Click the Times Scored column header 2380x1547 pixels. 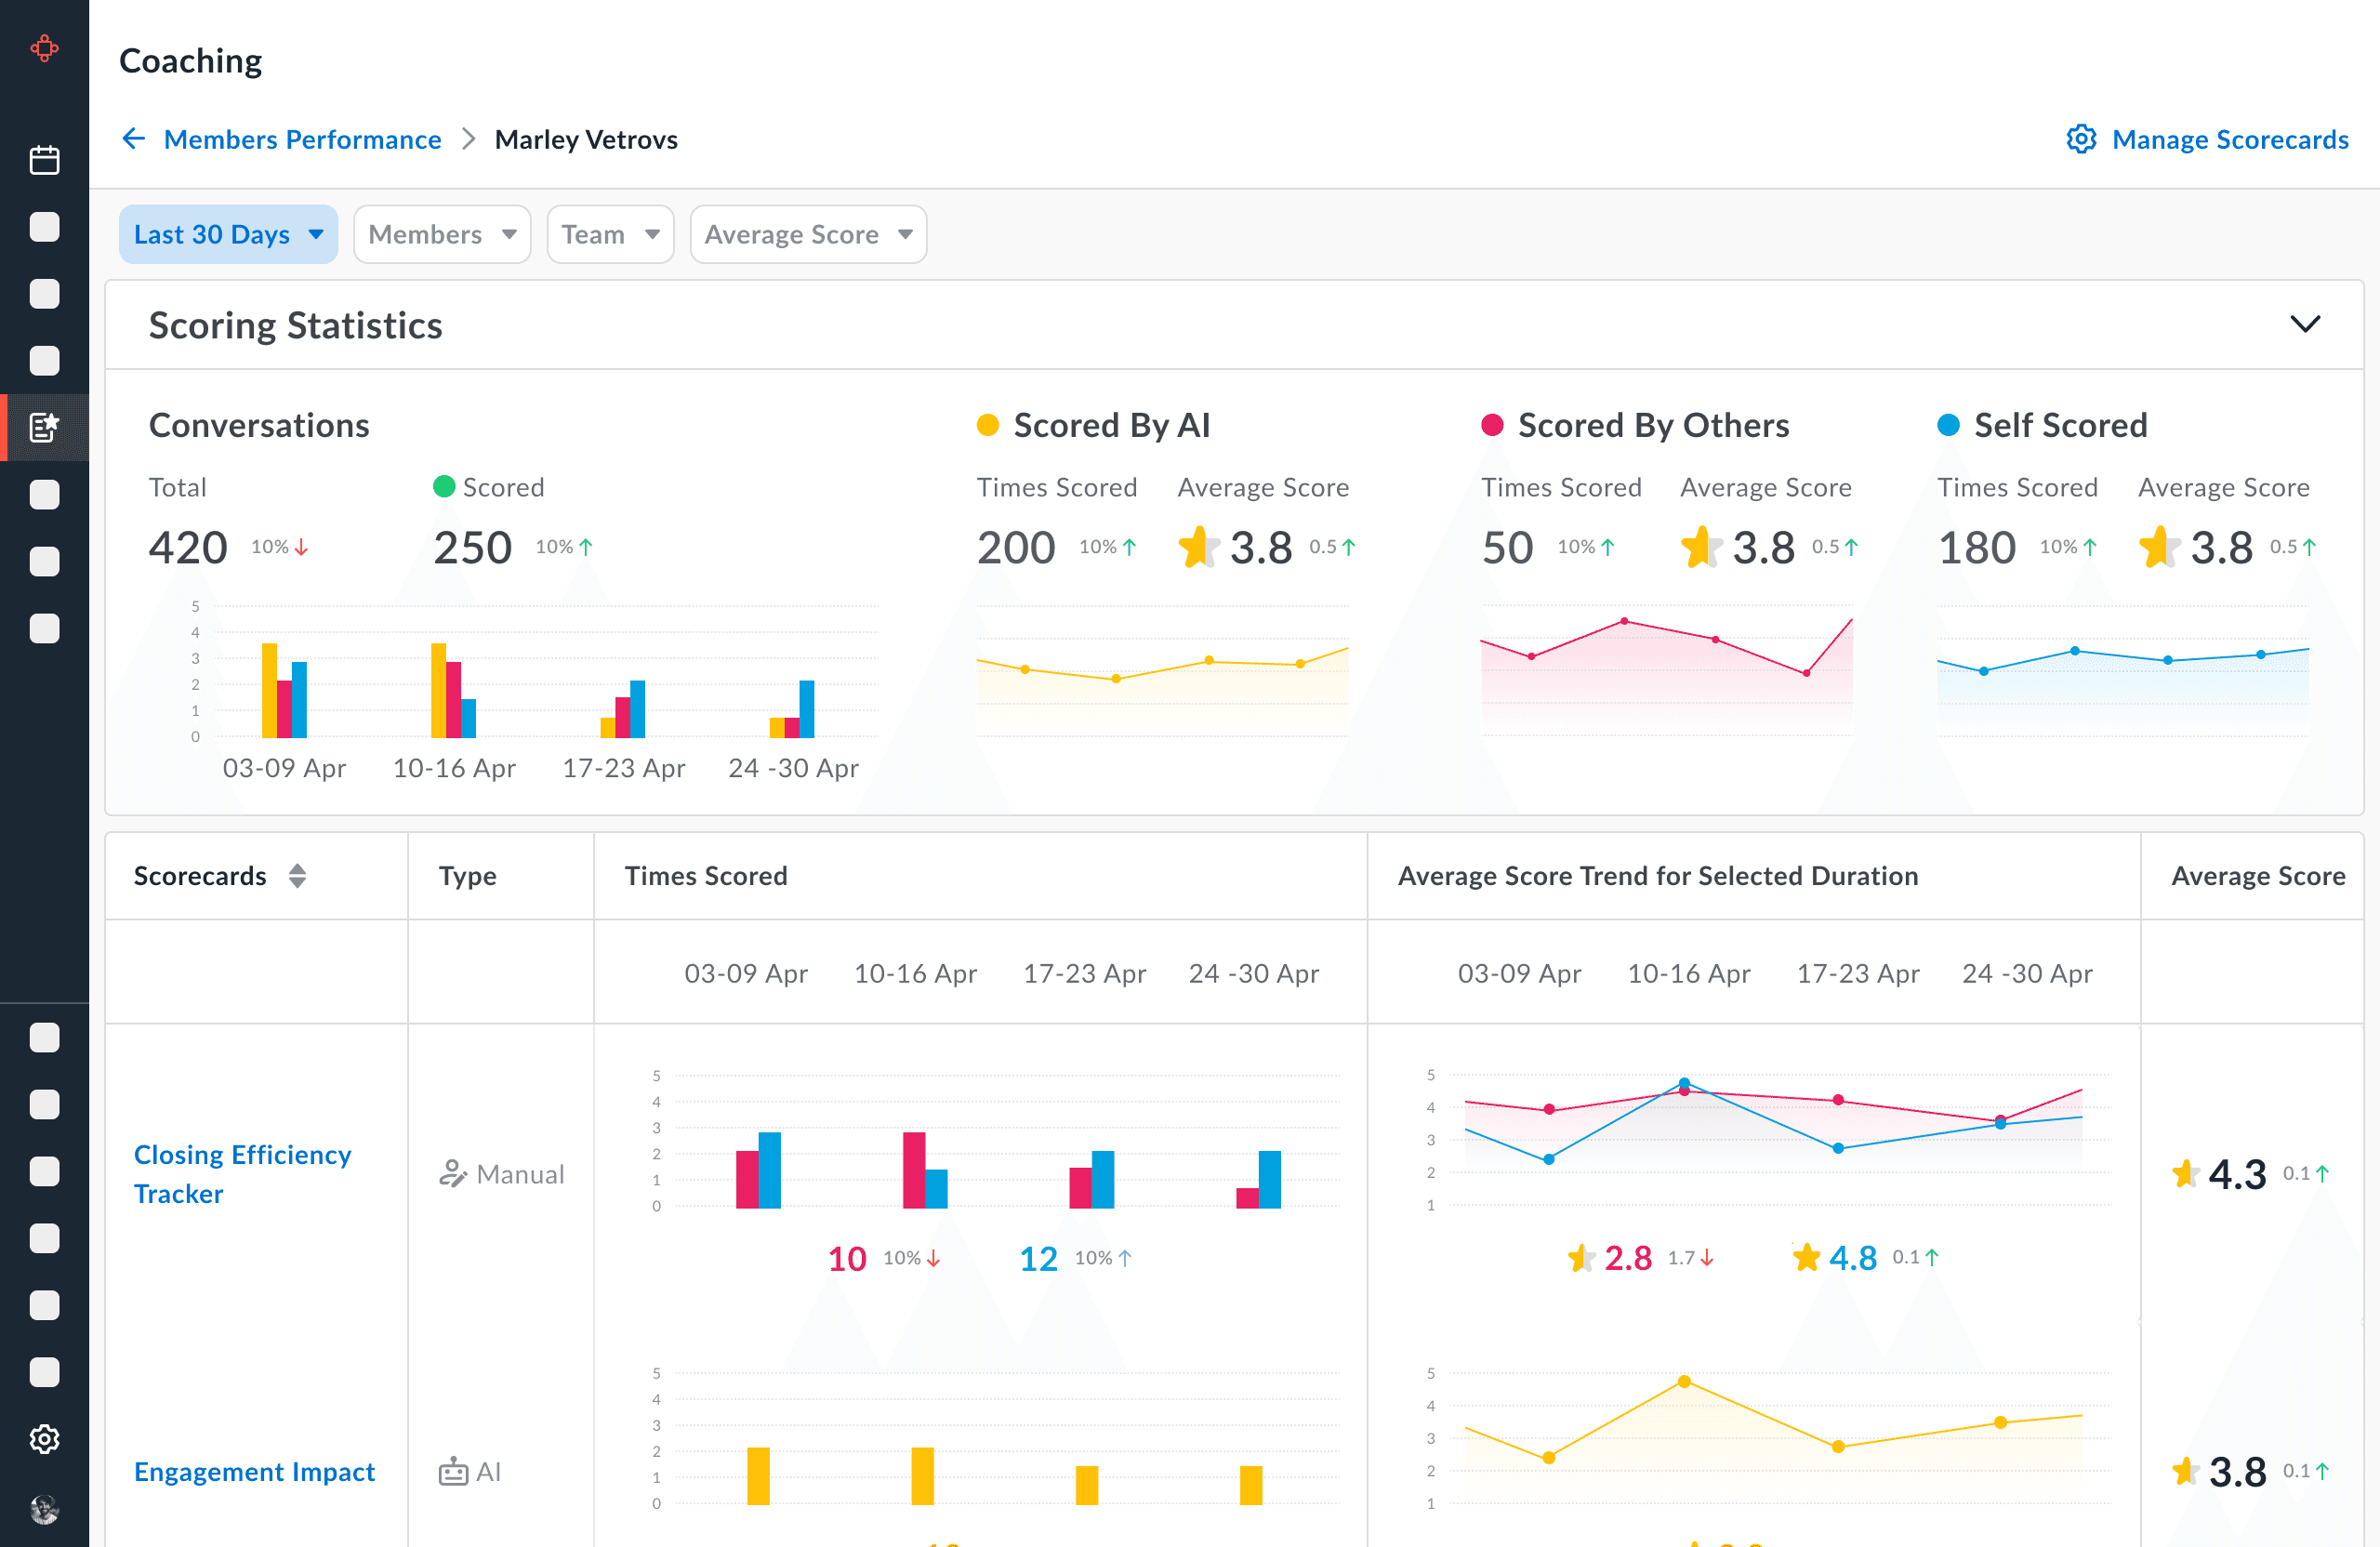pos(705,876)
